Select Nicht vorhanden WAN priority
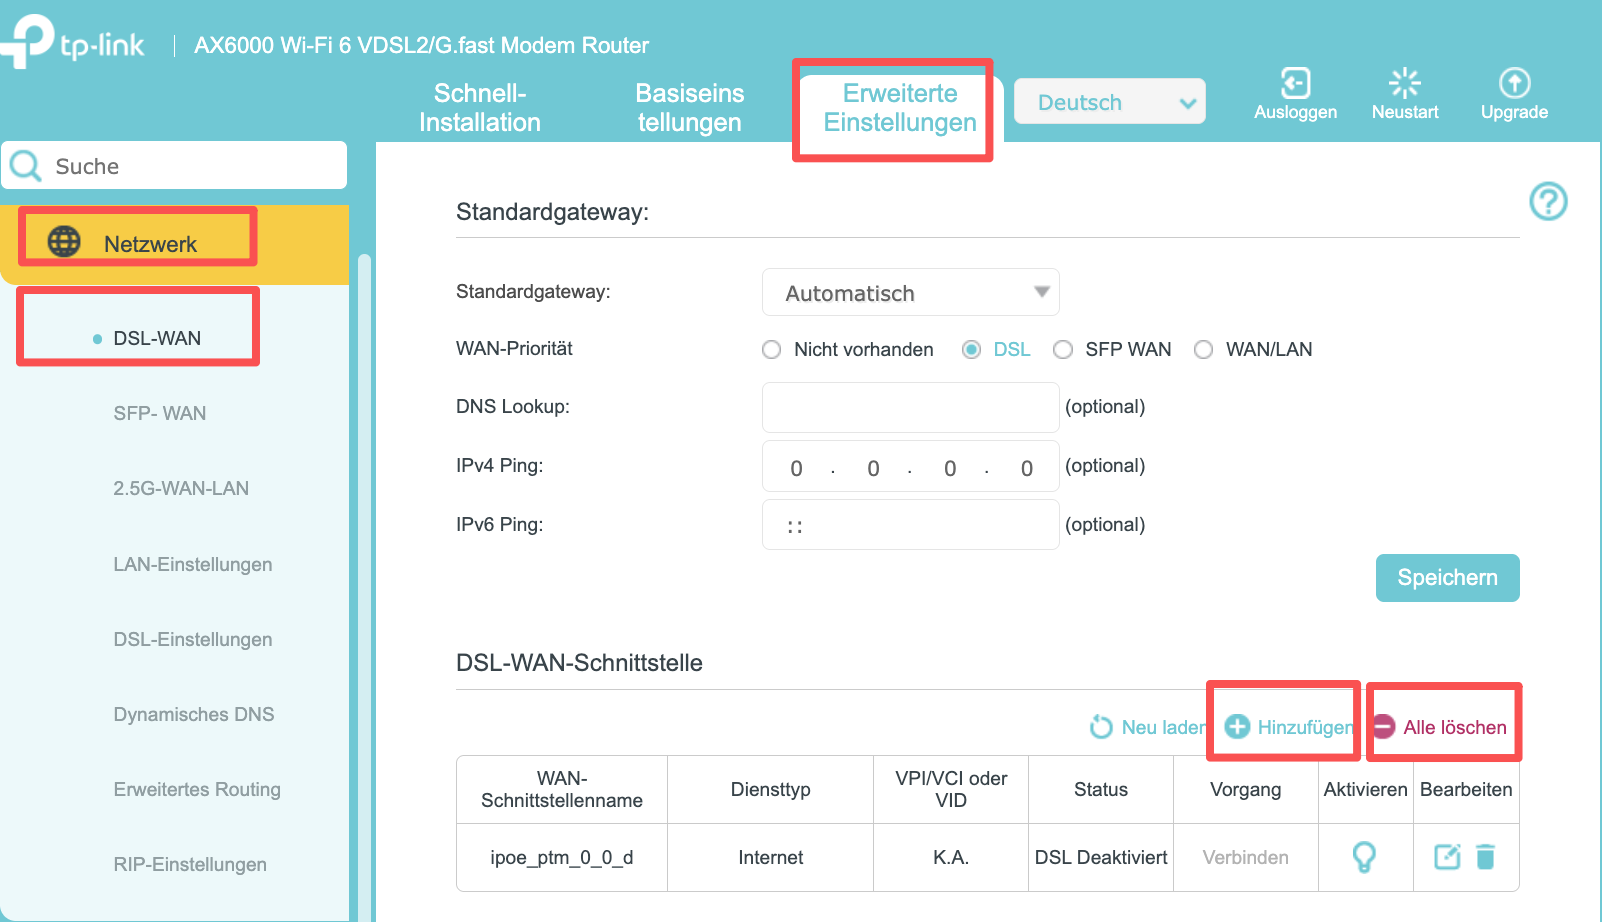This screenshot has height=922, width=1602. click(x=771, y=349)
